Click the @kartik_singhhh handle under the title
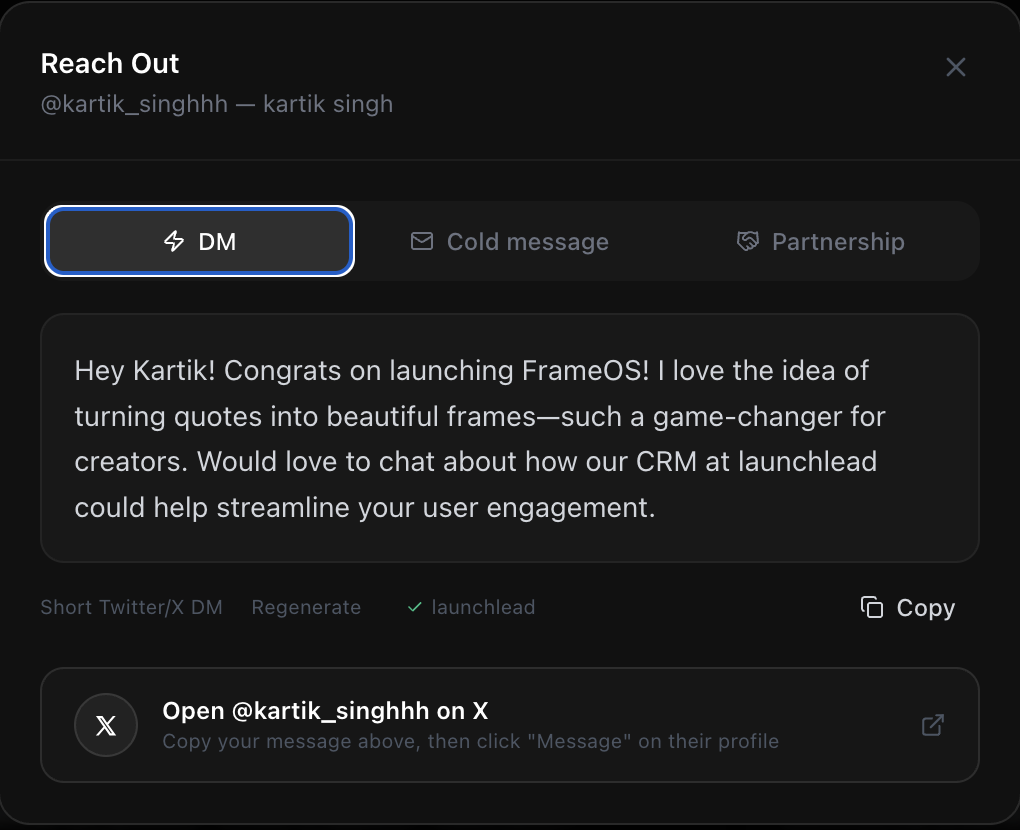Screen dimensions: 1020x830 [134, 104]
